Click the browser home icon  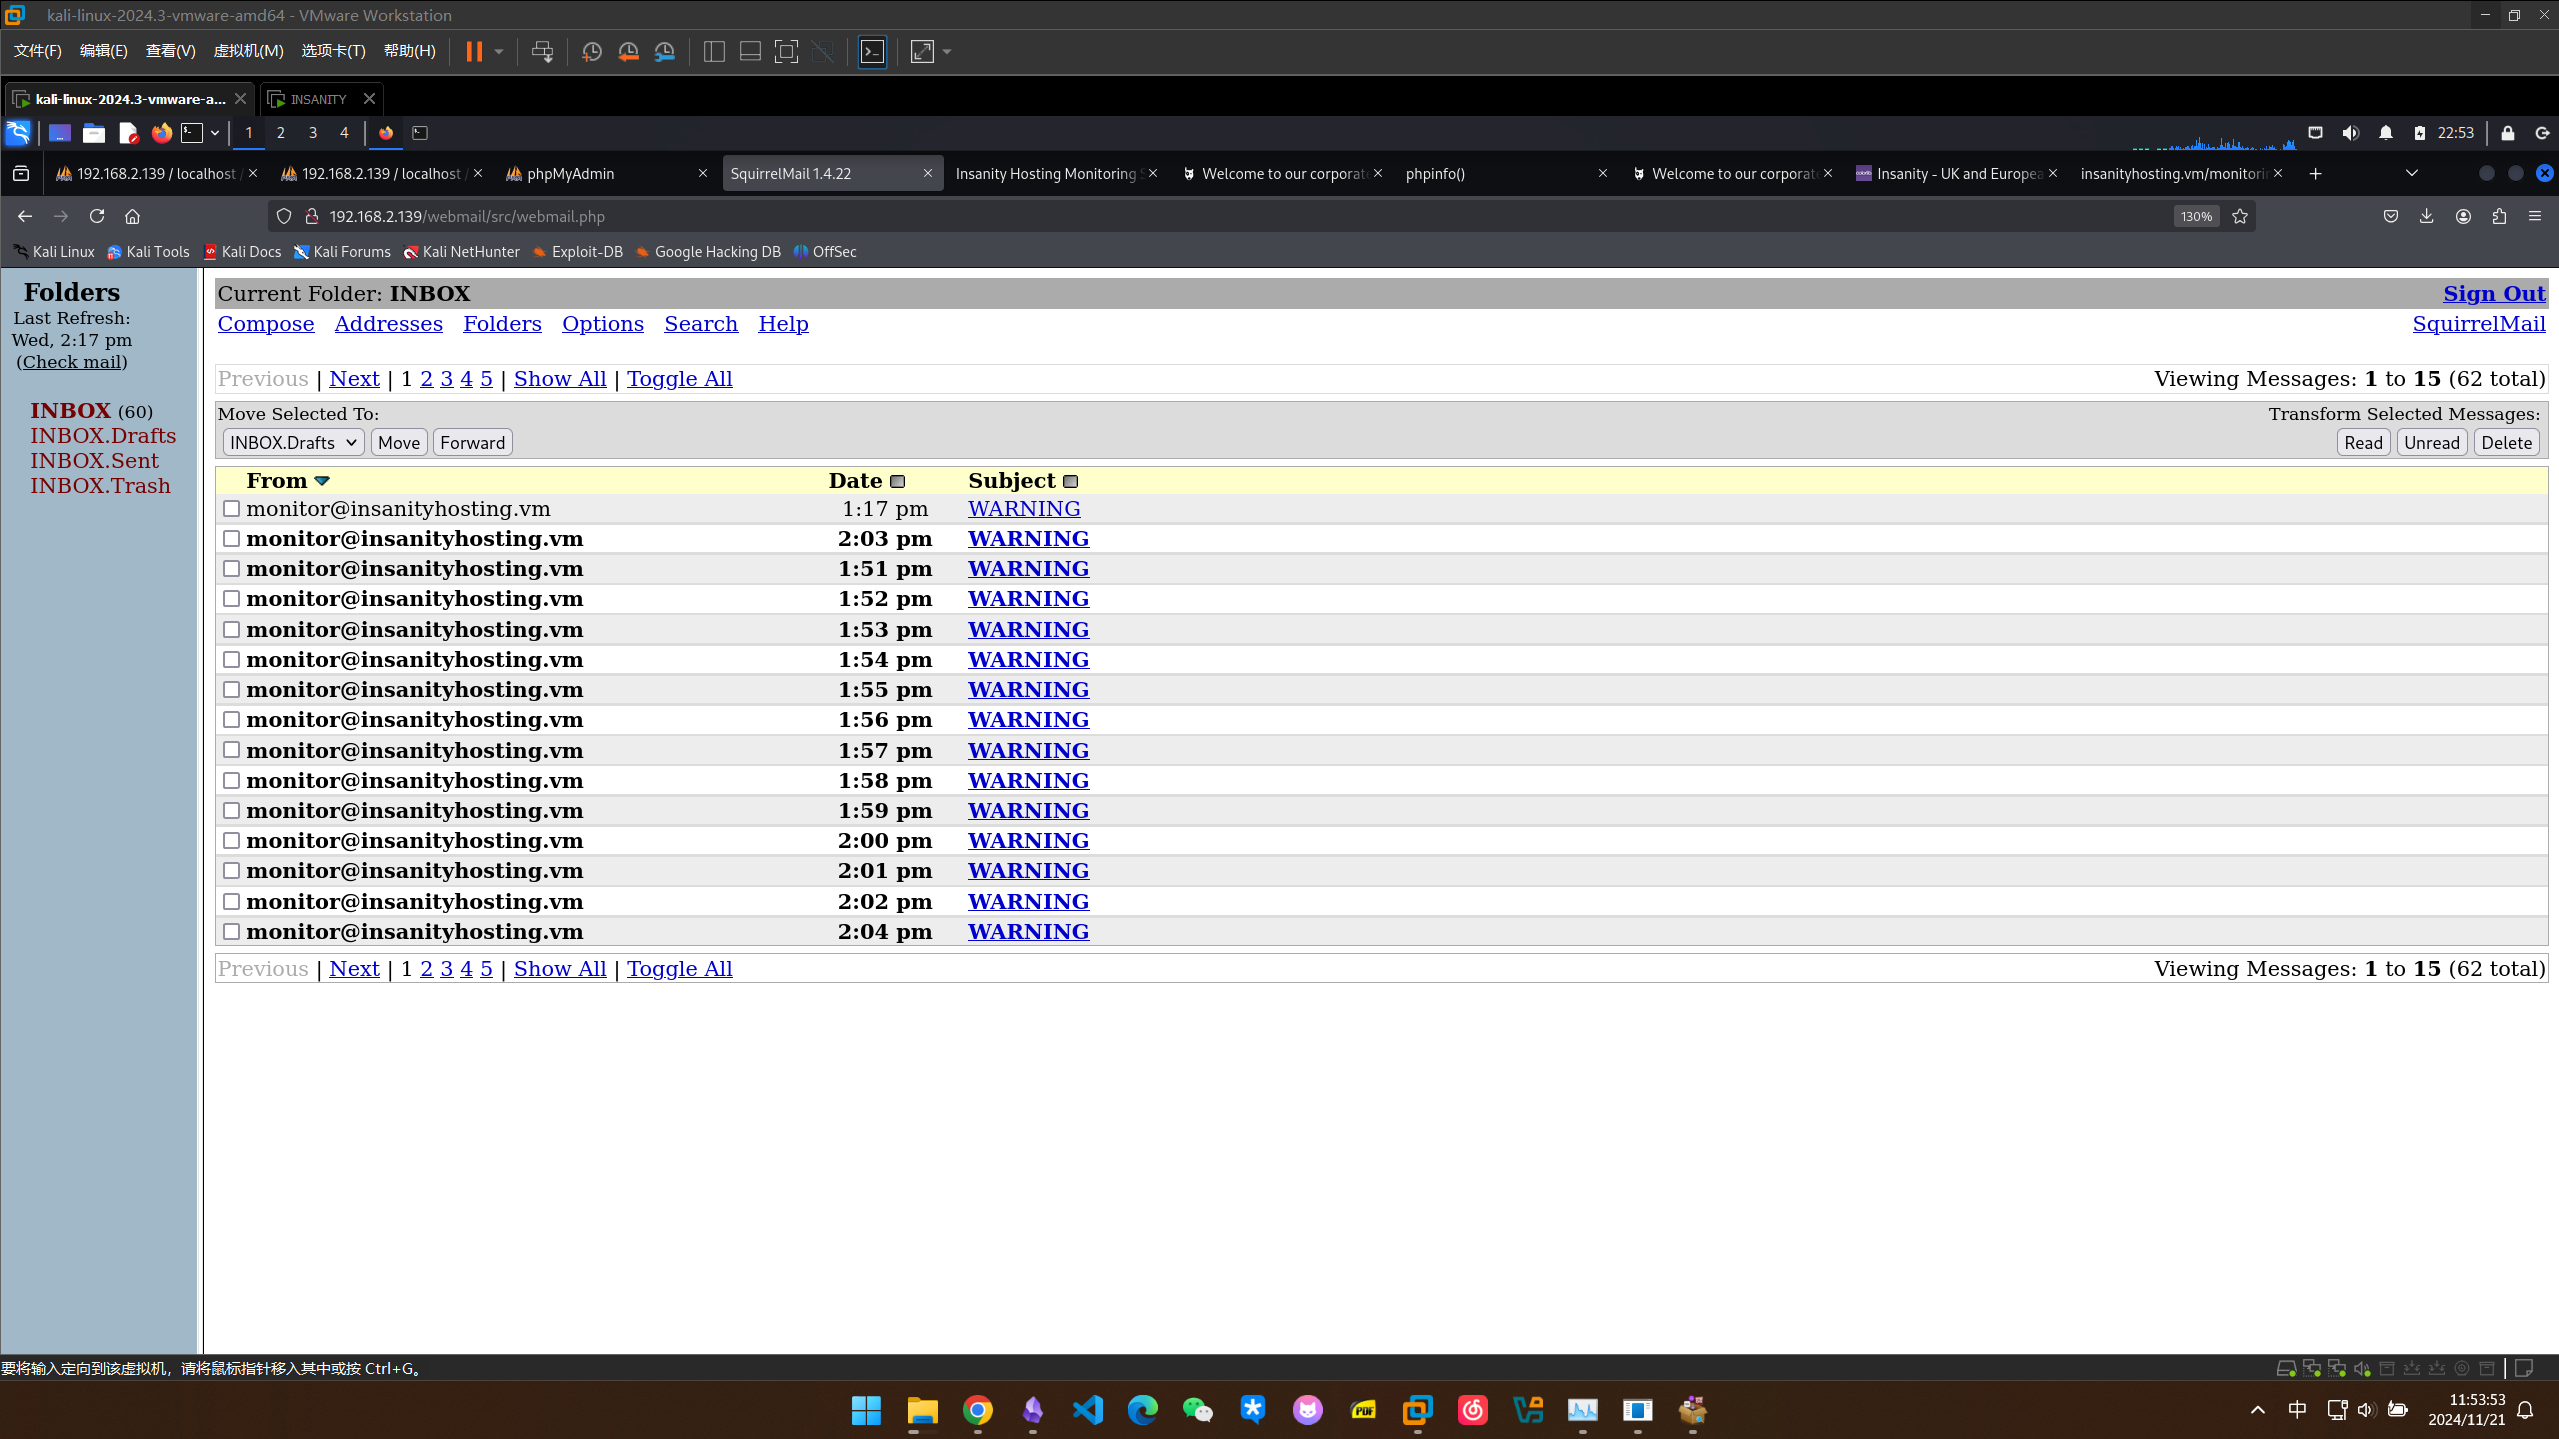click(132, 216)
